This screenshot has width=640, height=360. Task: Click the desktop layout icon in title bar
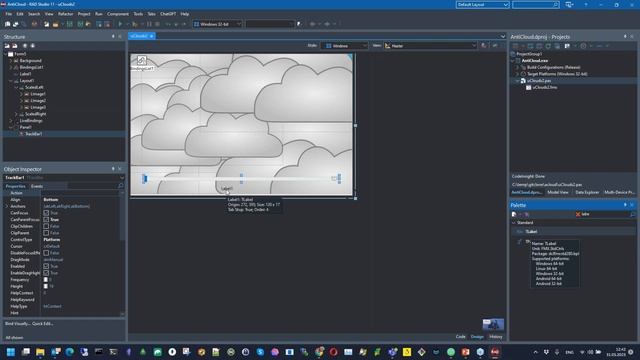(569, 4)
